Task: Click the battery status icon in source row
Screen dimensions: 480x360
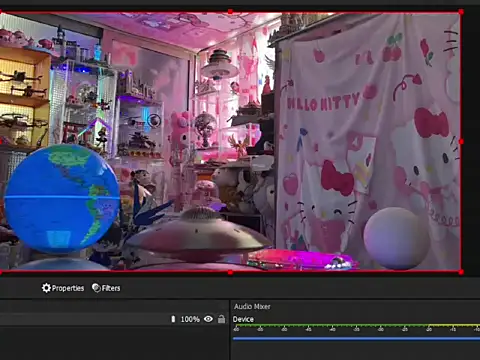Action: click(173, 319)
